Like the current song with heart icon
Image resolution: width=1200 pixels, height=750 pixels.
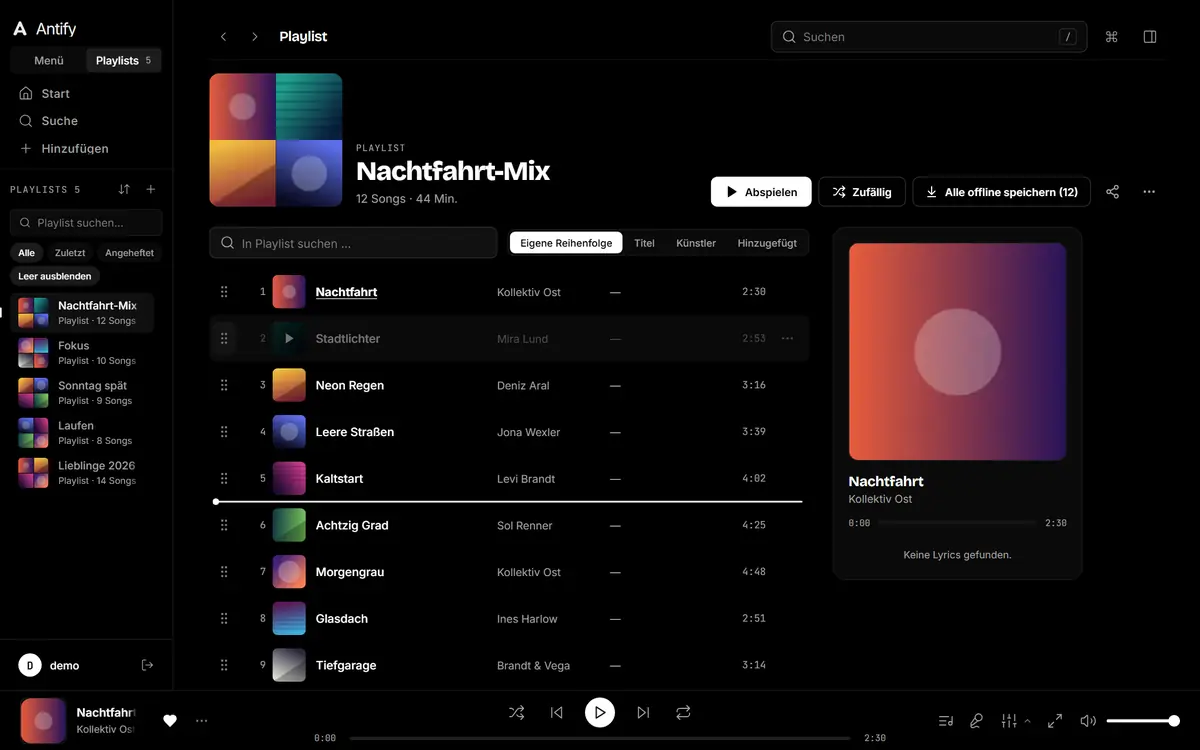click(x=170, y=720)
